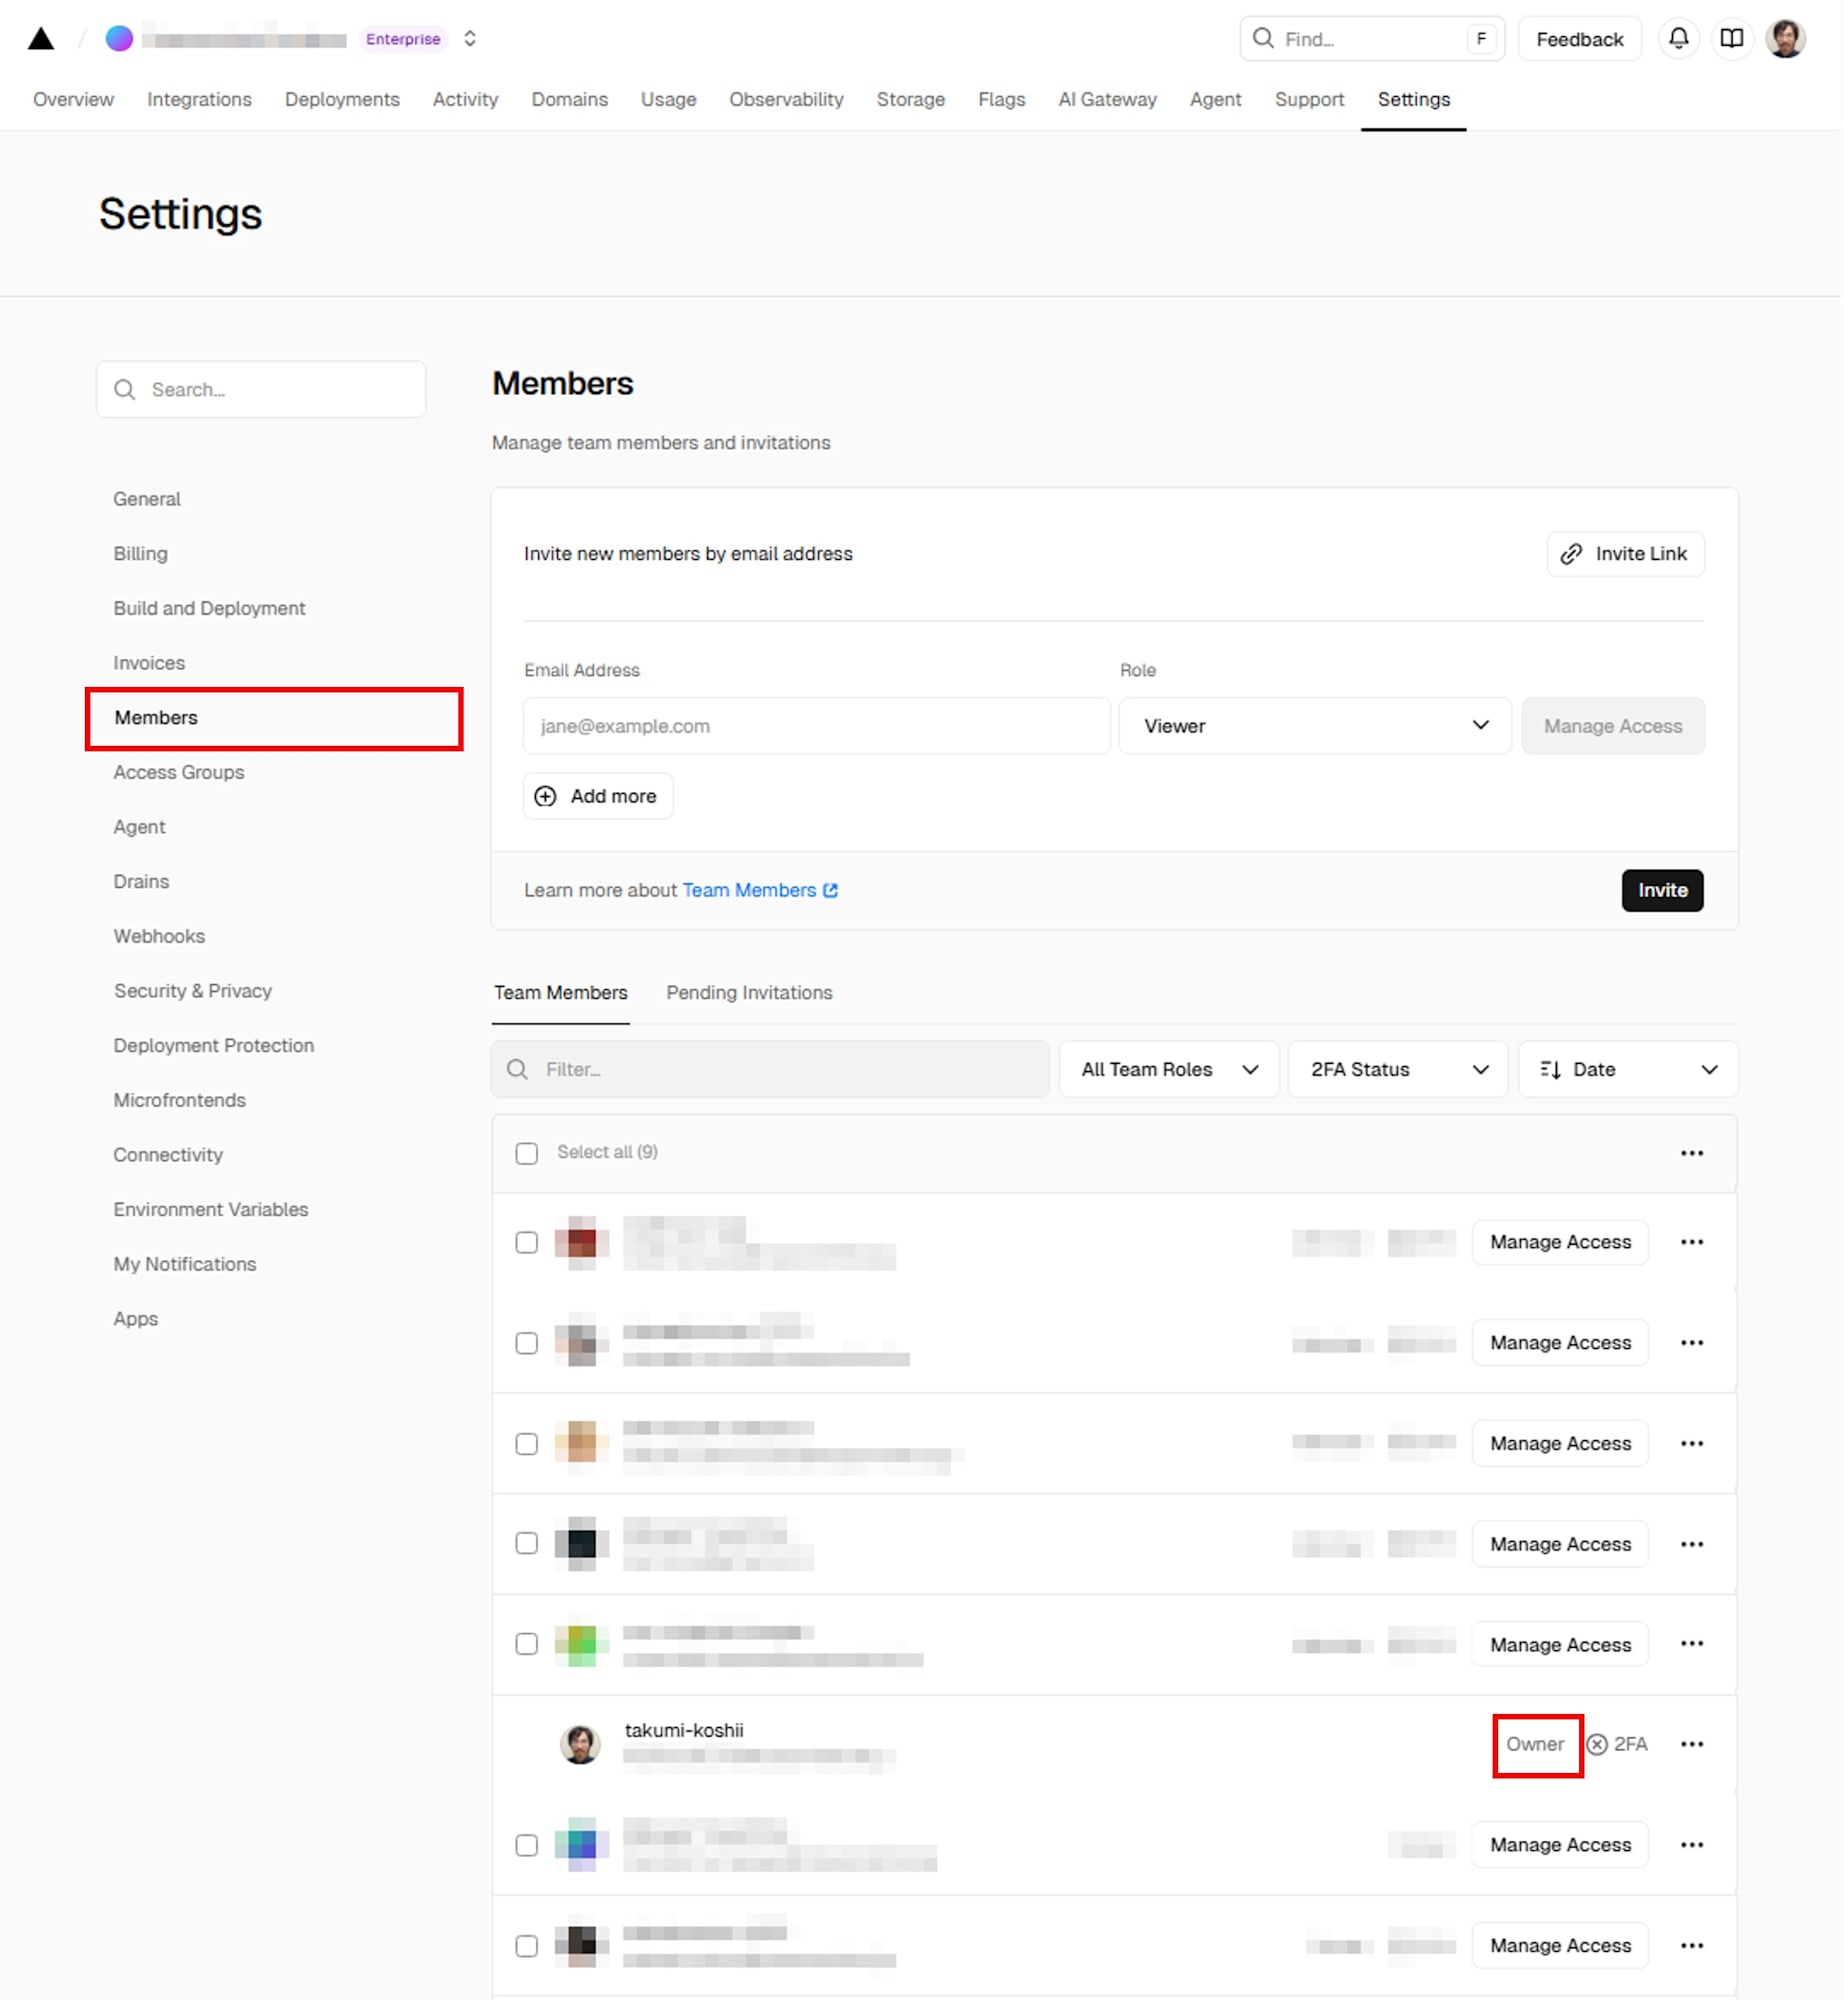Open the team switcher chevrons
This screenshot has height=2000, width=1844.
pos(470,39)
